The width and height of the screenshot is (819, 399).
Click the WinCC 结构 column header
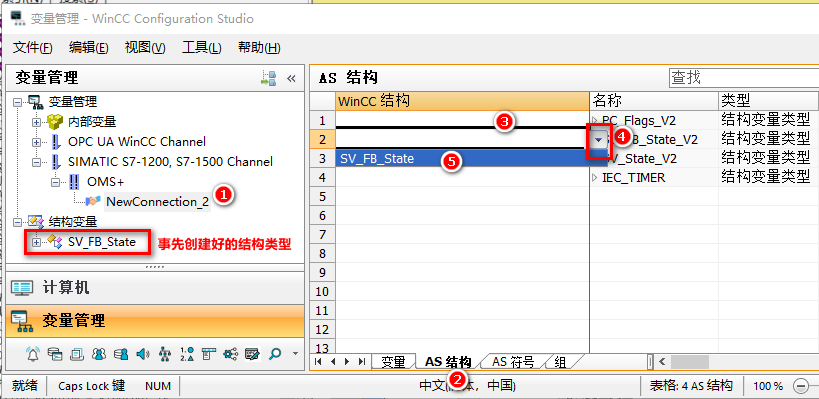click(x=462, y=101)
